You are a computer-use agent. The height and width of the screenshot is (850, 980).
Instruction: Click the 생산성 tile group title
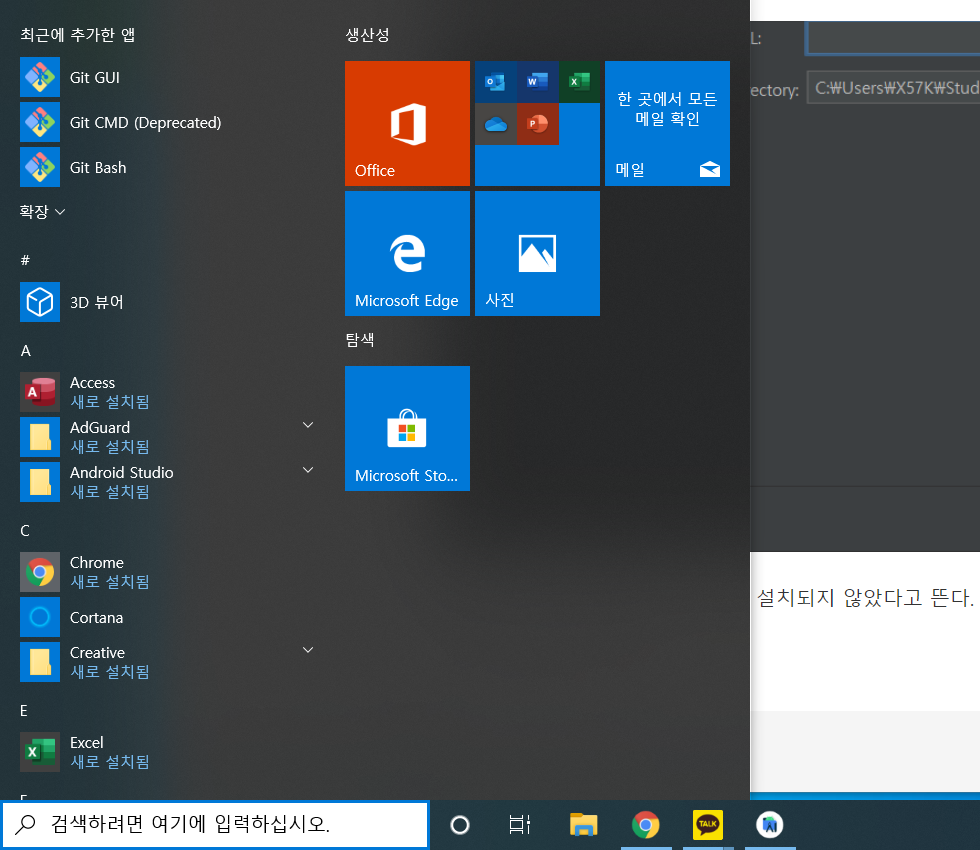tap(368, 35)
